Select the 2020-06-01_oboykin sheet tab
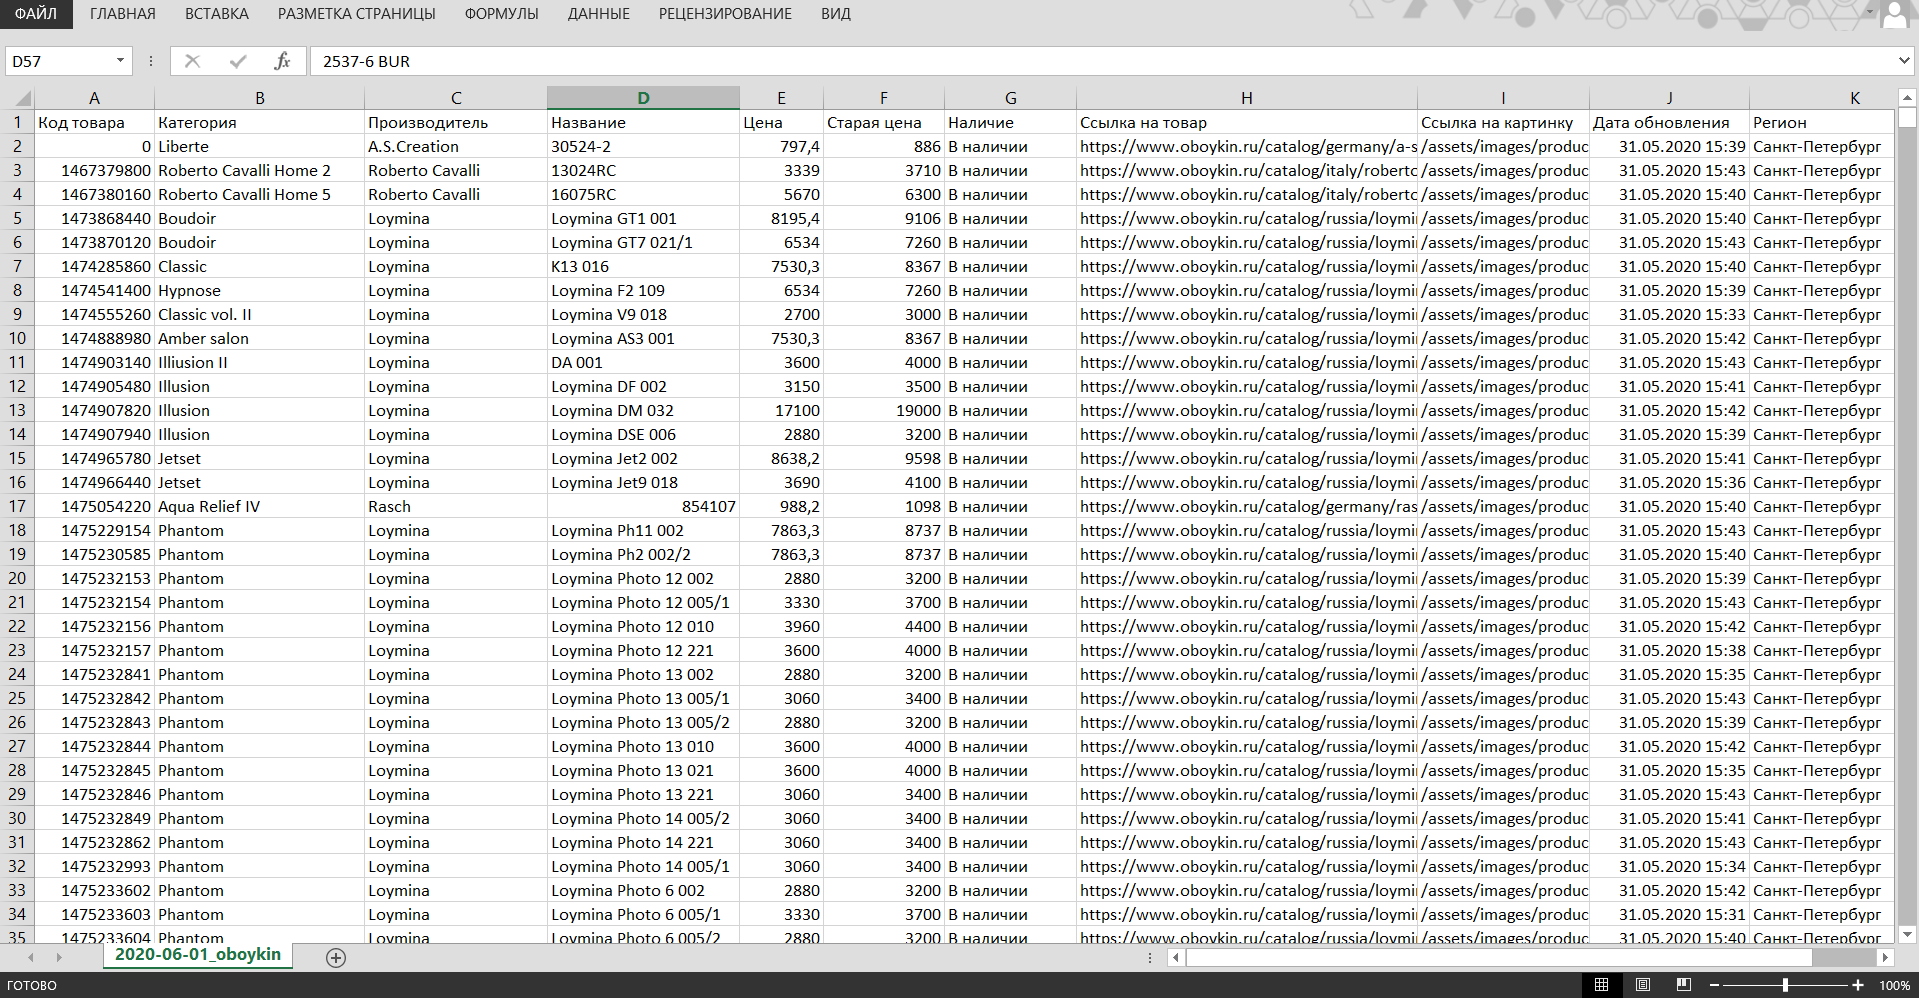This screenshot has height=998, width=1919. point(198,955)
